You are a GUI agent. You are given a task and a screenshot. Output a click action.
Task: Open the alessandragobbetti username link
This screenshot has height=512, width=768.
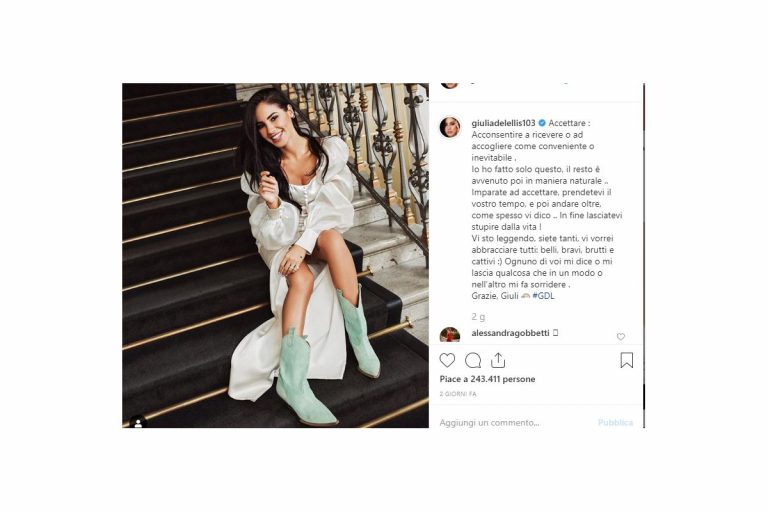pyautogui.click(x=510, y=333)
